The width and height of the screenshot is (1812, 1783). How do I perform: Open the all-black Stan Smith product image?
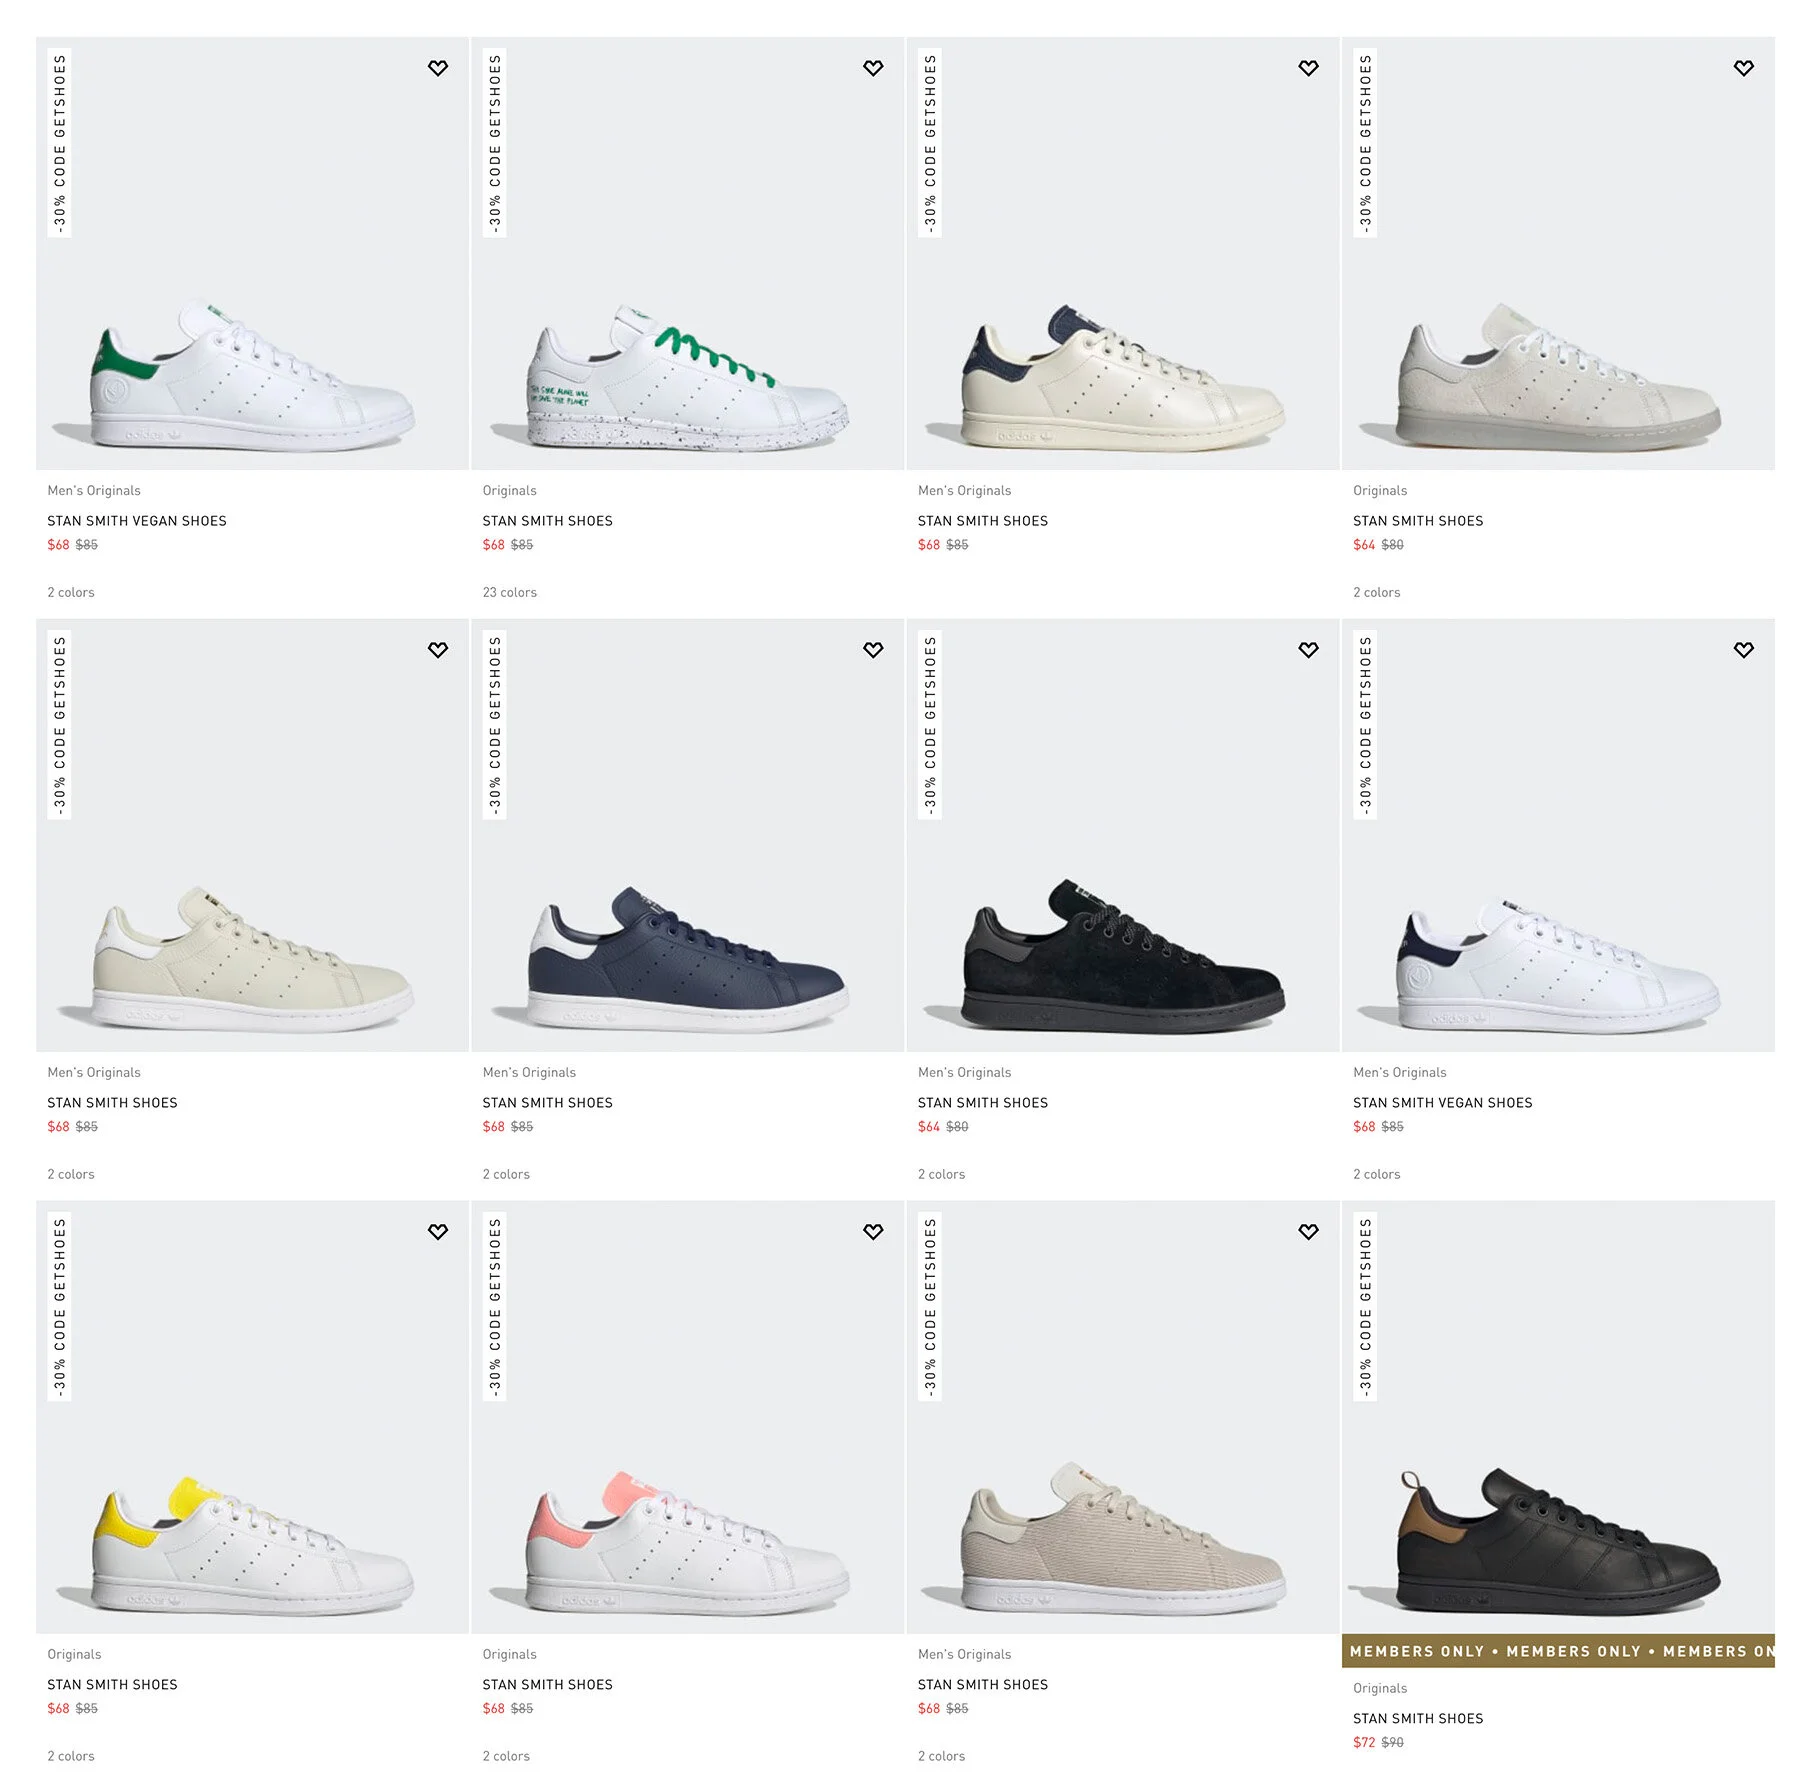[1558, 1417]
